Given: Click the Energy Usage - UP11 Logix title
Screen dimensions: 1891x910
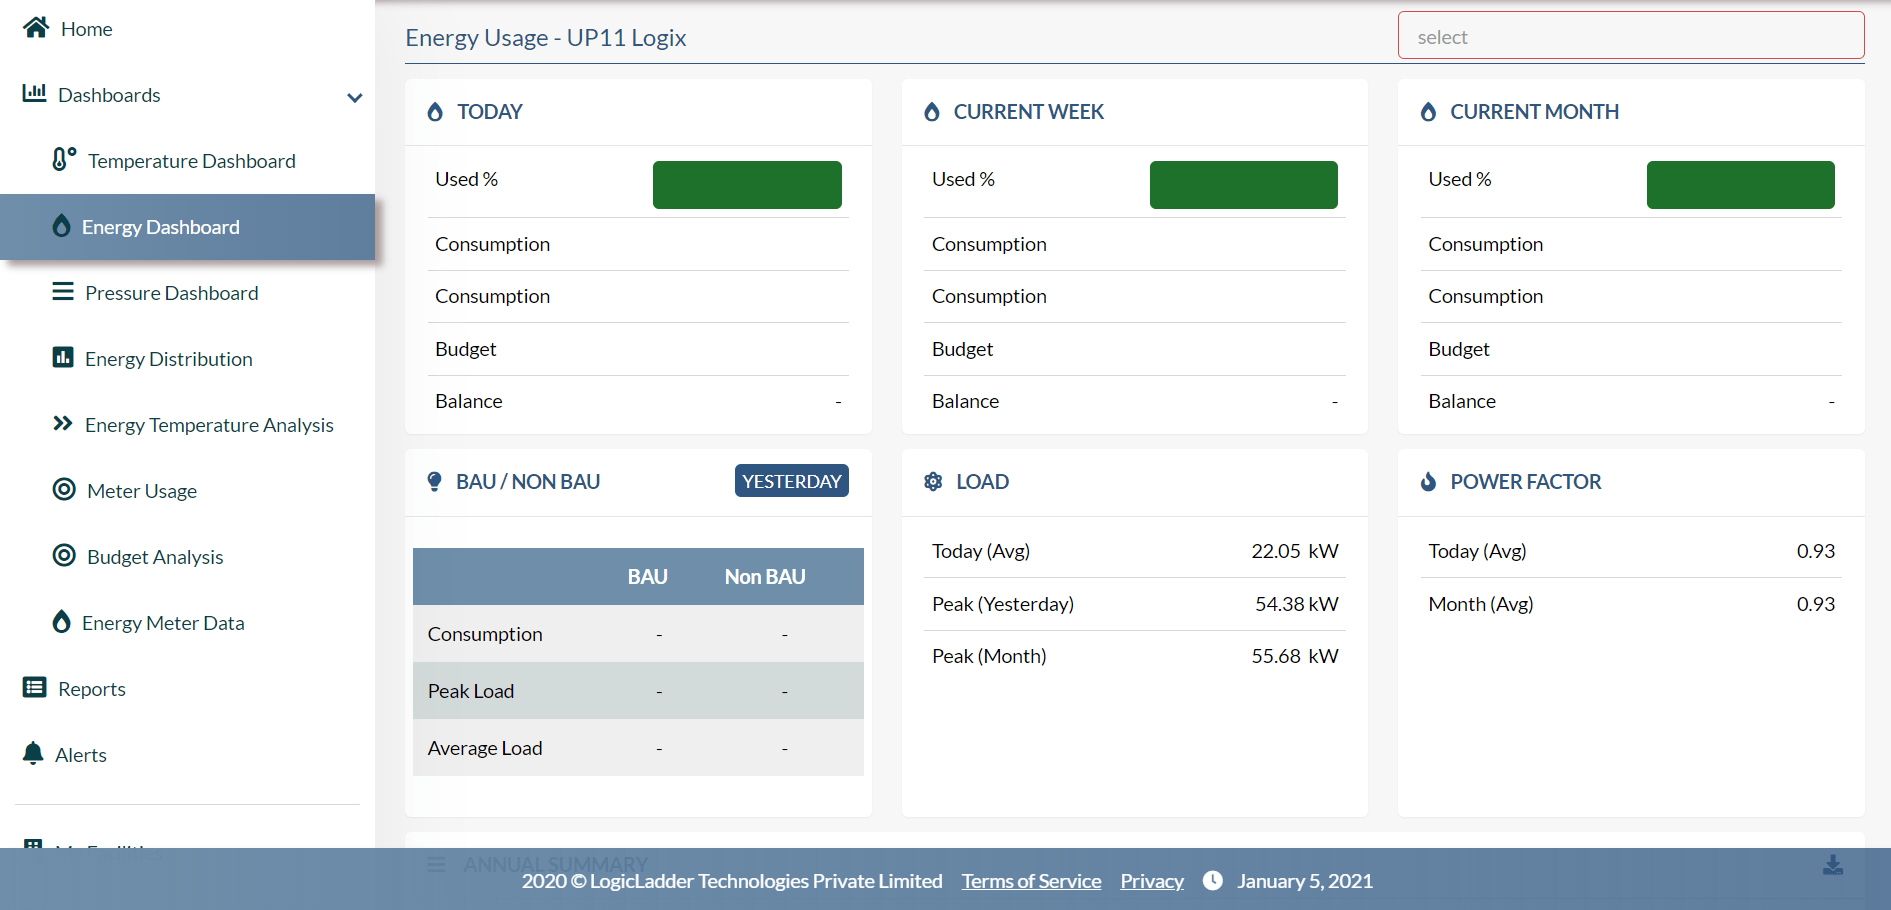Looking at the screenshot, I should [546, 37].
